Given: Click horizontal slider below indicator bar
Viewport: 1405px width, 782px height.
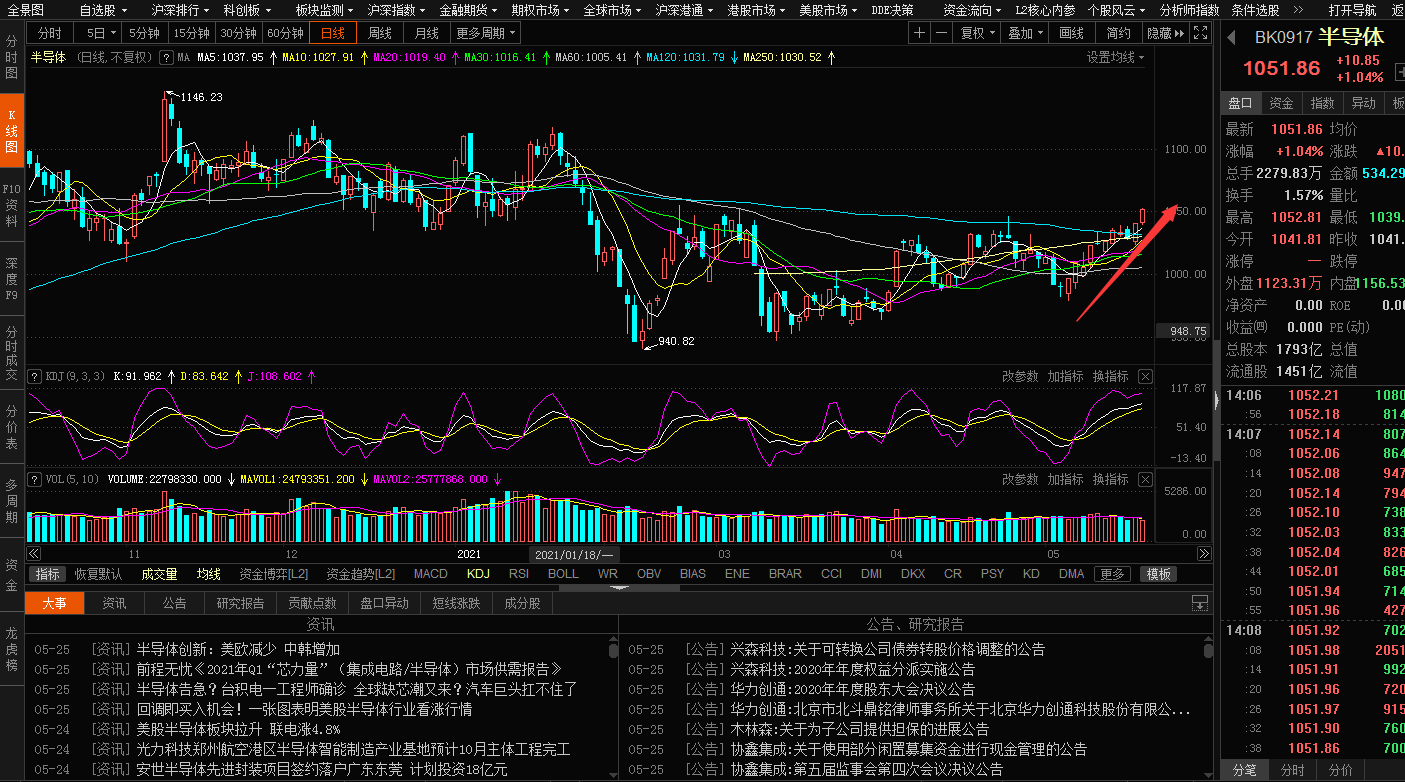Looking at the screenshot, I should point(619,588).
